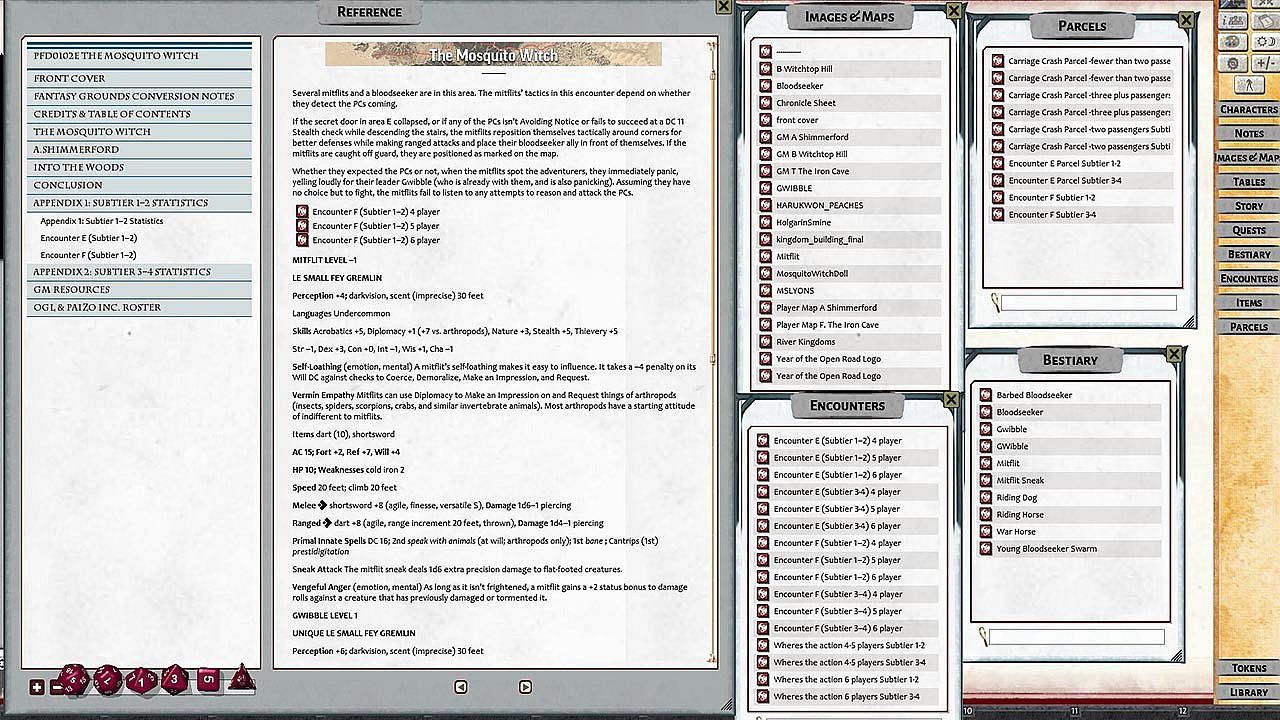The image size is (1280, 720).
Task: Click the link icon beside MosquitoWitchDoll
Action: click(765, 273)
